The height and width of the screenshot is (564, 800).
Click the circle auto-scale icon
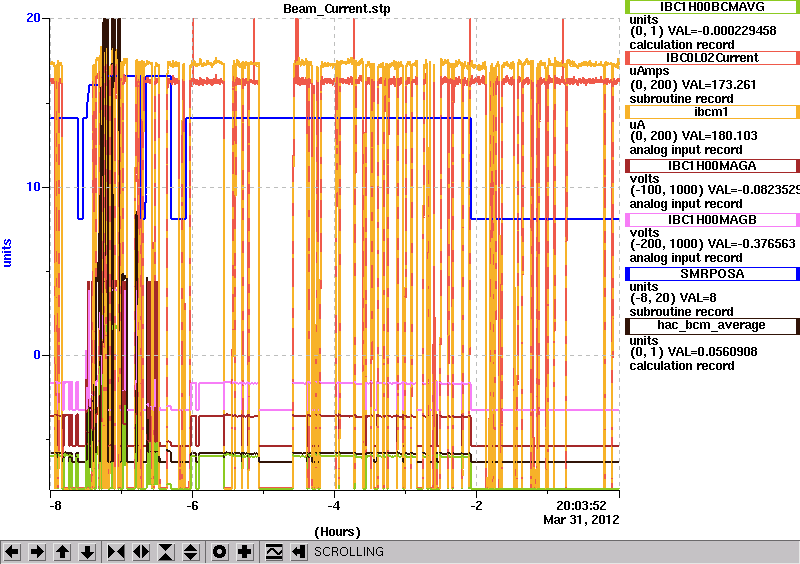coord(220,552)
